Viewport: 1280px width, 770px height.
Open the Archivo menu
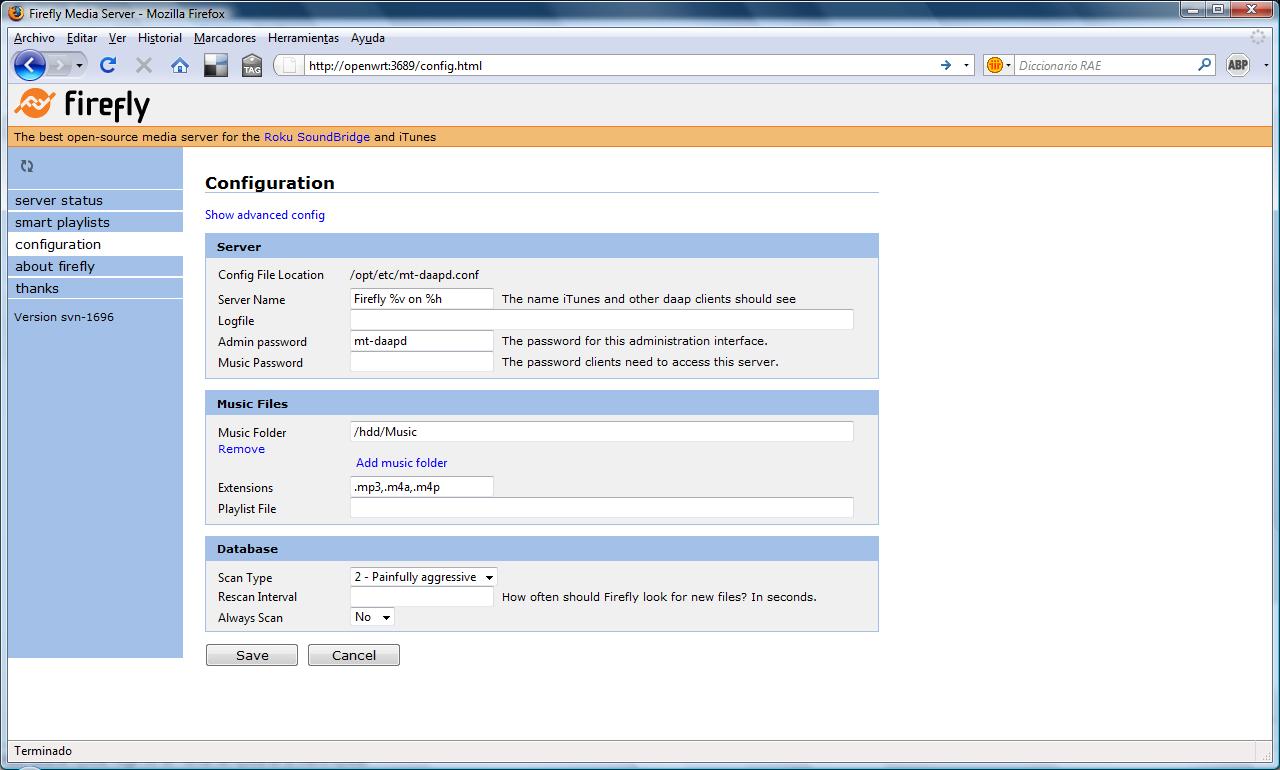click(x=34, y=38)
